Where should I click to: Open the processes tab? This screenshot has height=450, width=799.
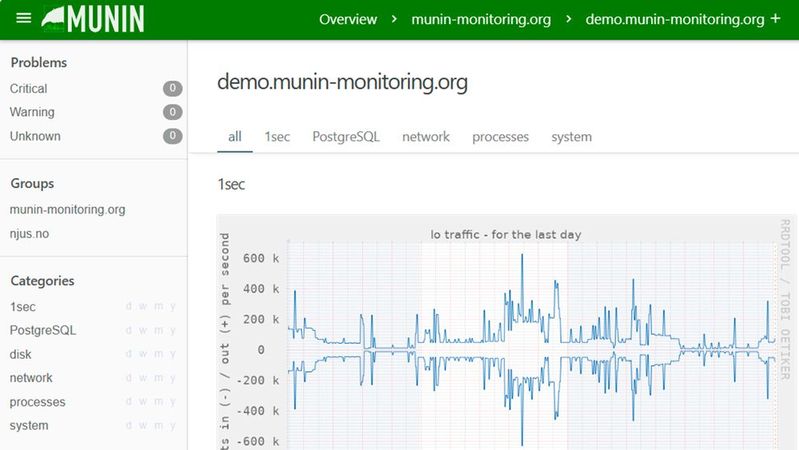coord(500,137)
